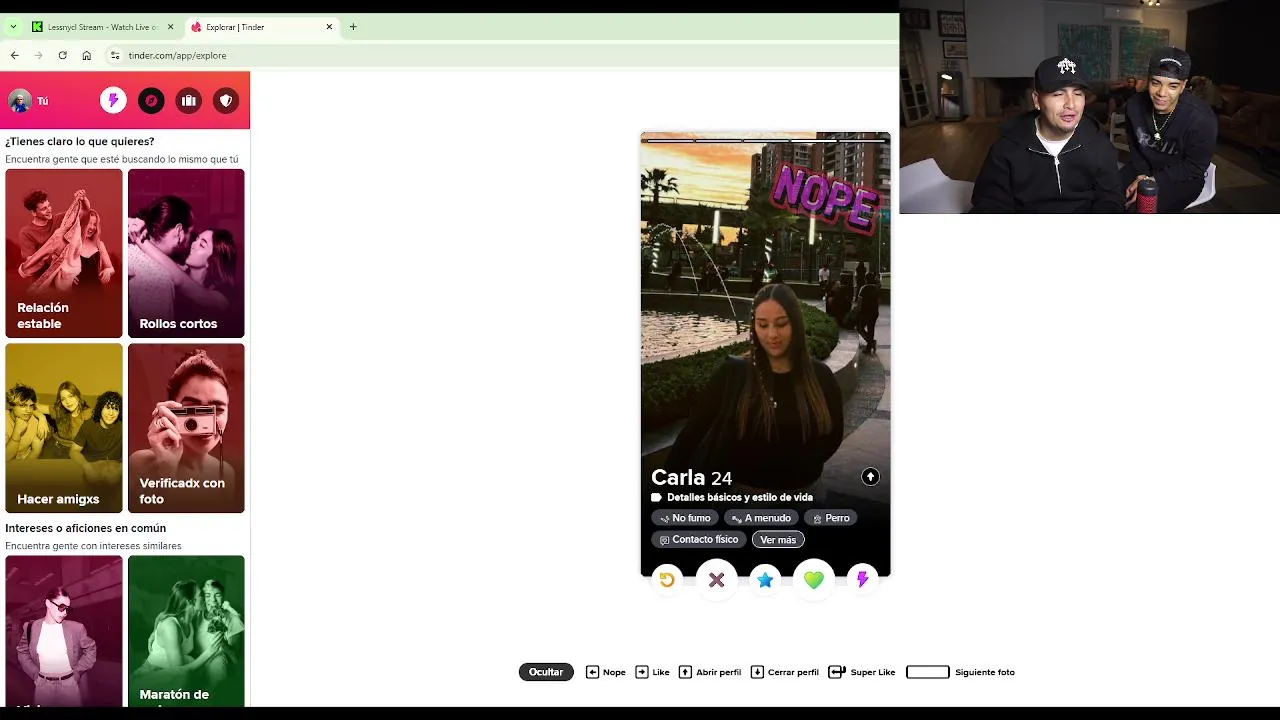Image resolution: width=1280 pixels, height=720 pixels.
Task: Click the Super Like blue star button
Action: tap(765, 579)
